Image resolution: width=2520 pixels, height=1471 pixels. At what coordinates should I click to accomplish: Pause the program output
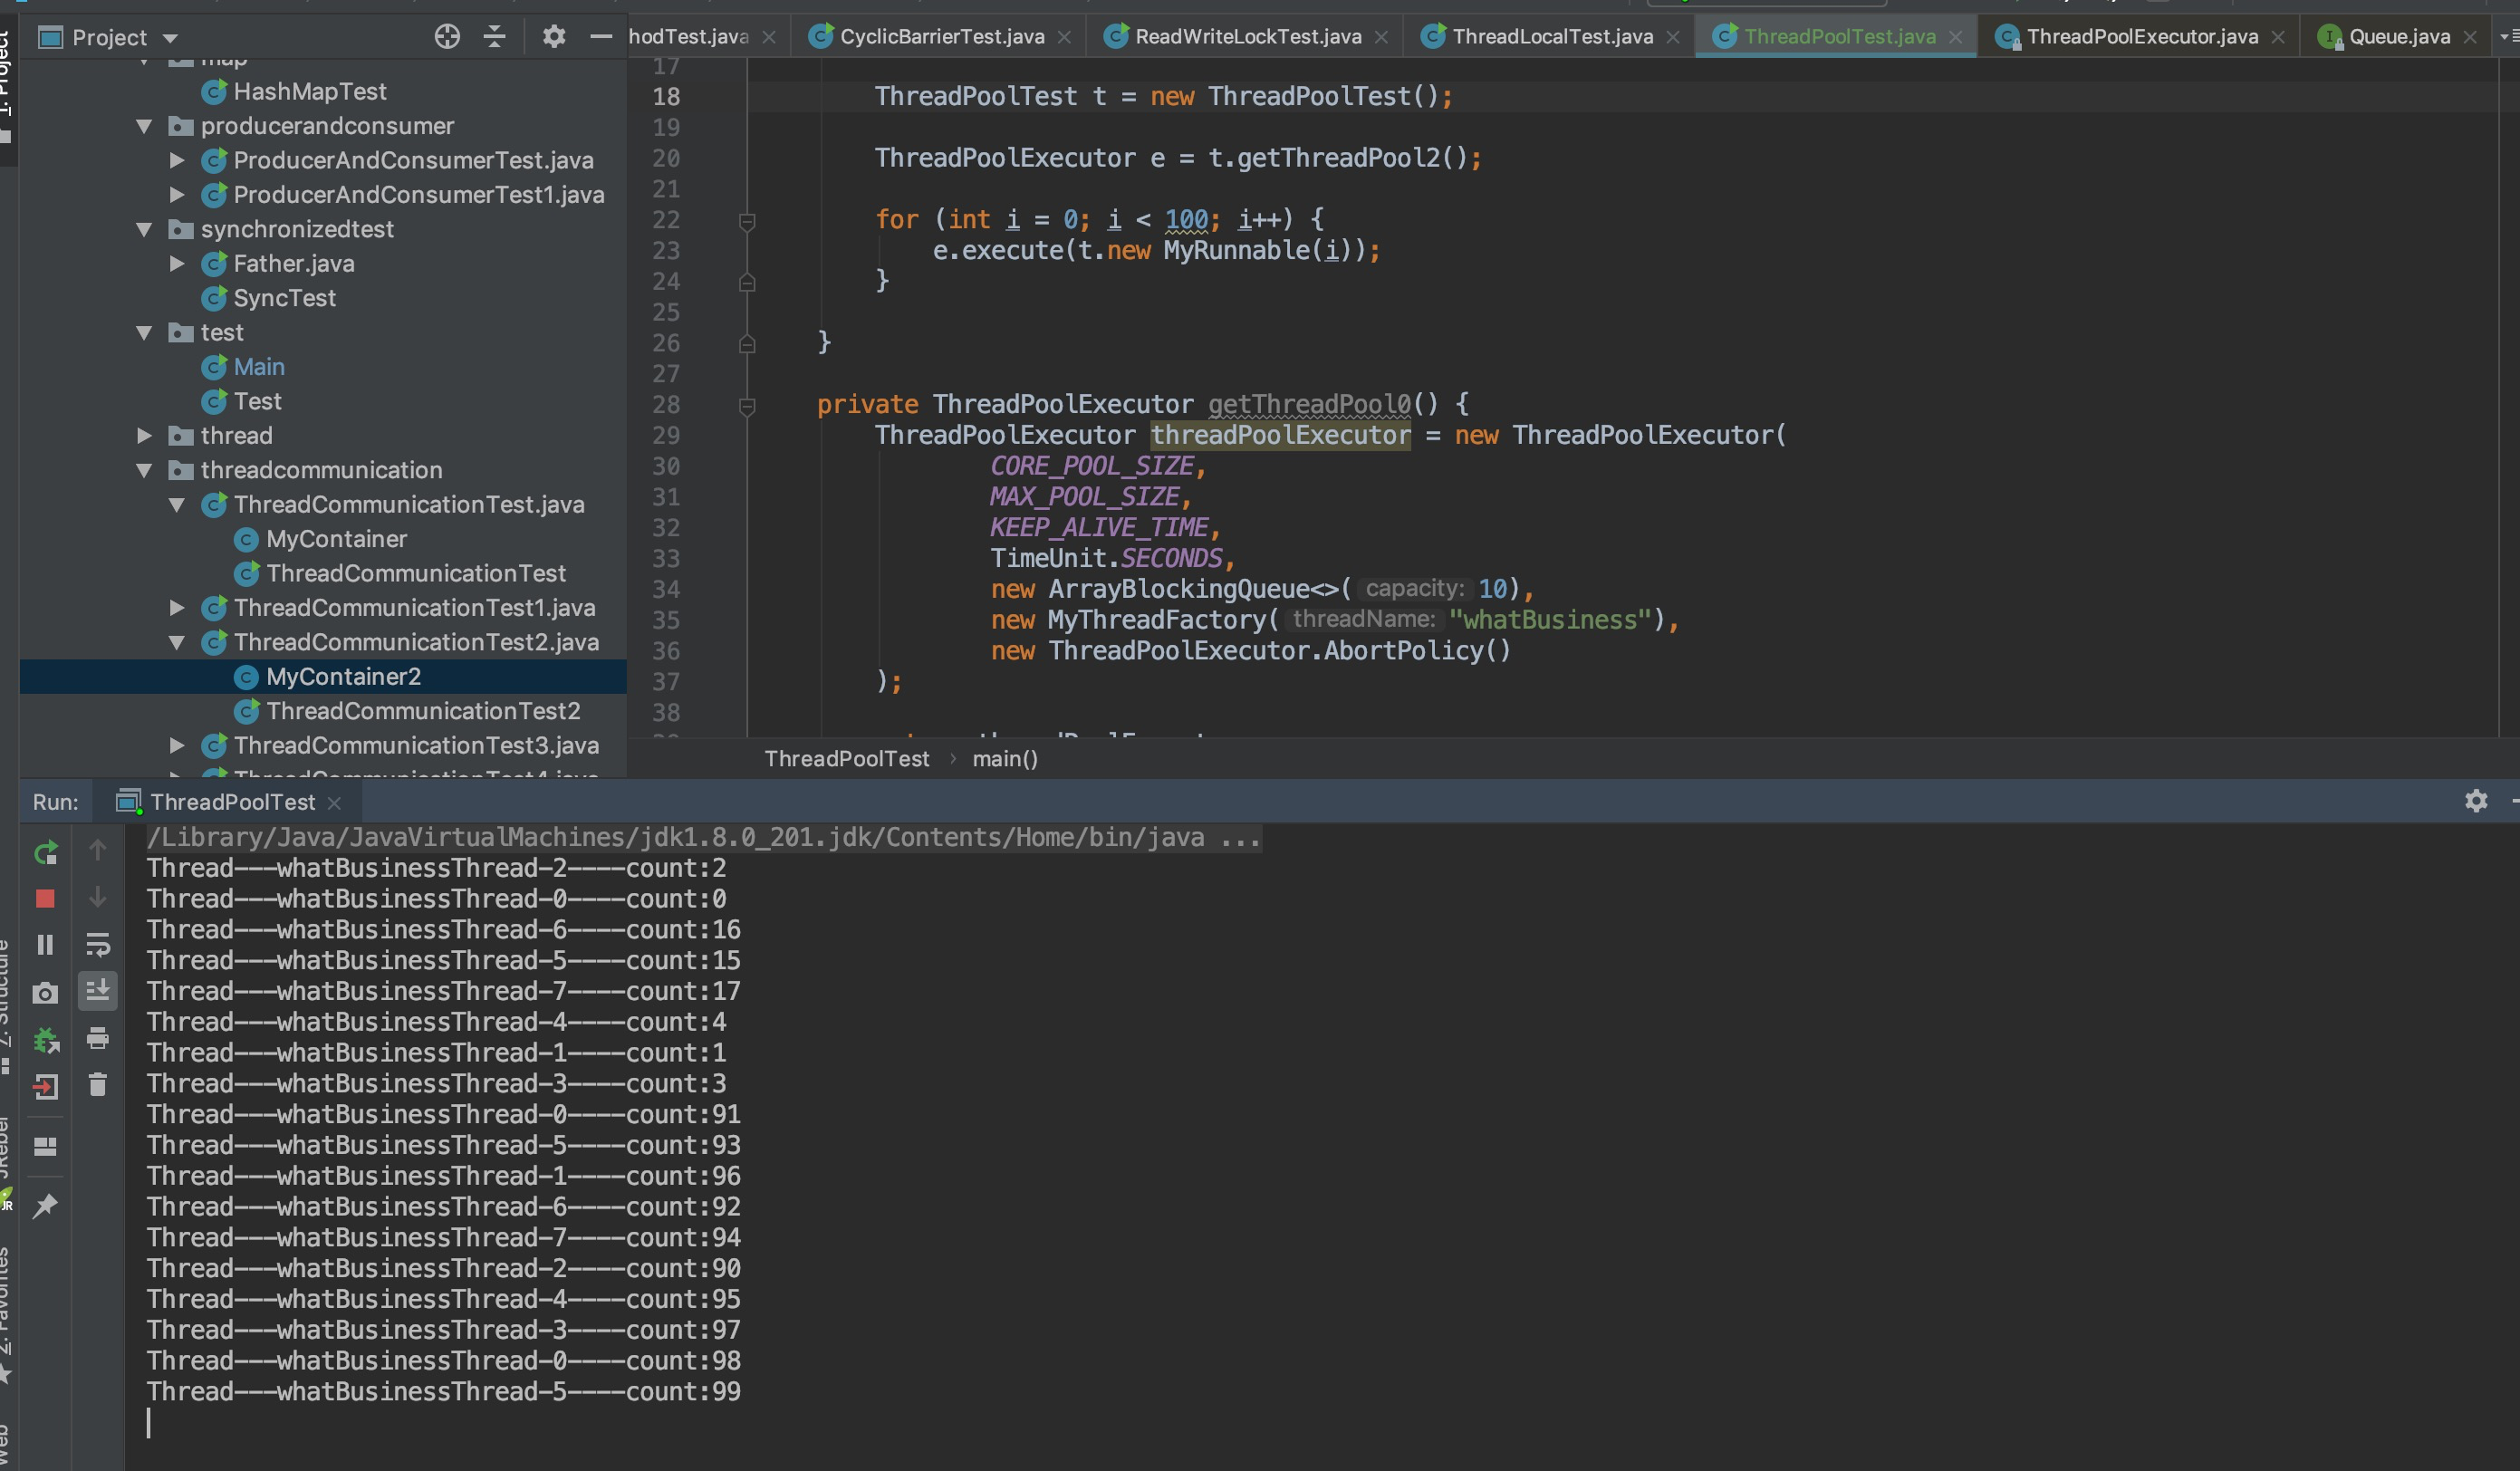click(x=45, y=945)
